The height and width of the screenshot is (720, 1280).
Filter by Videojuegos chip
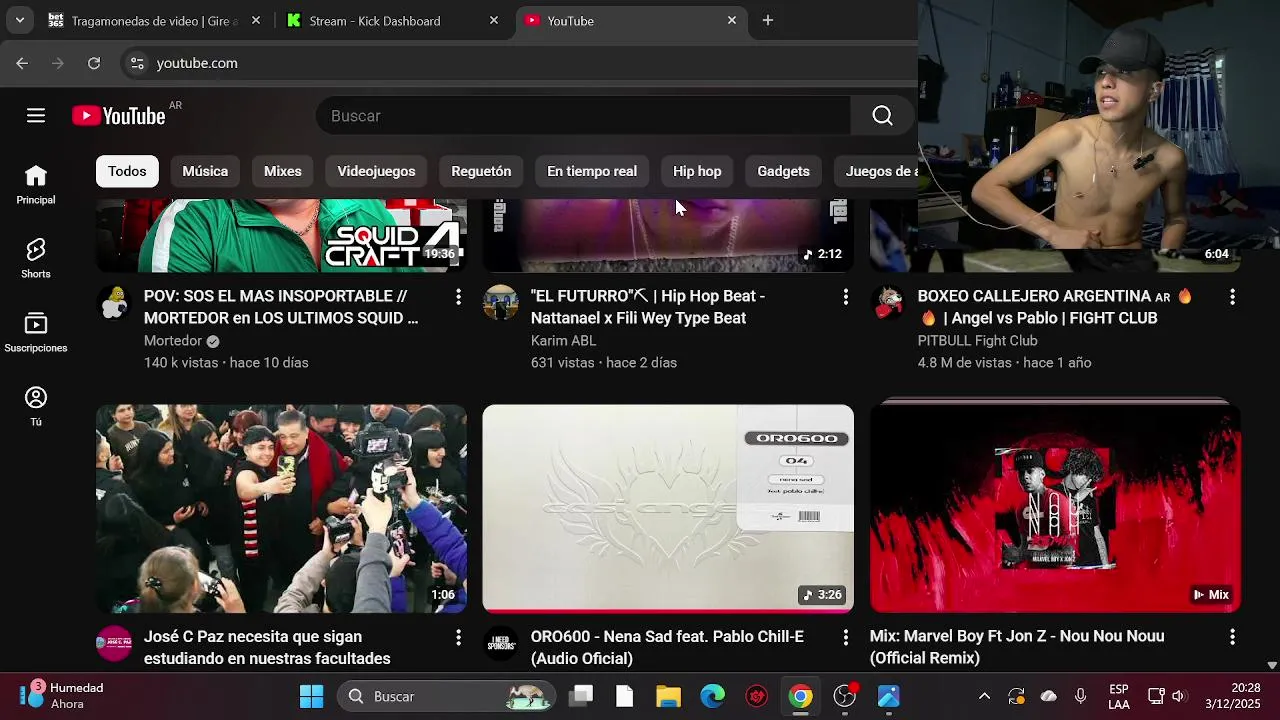(x=376, y=171)
